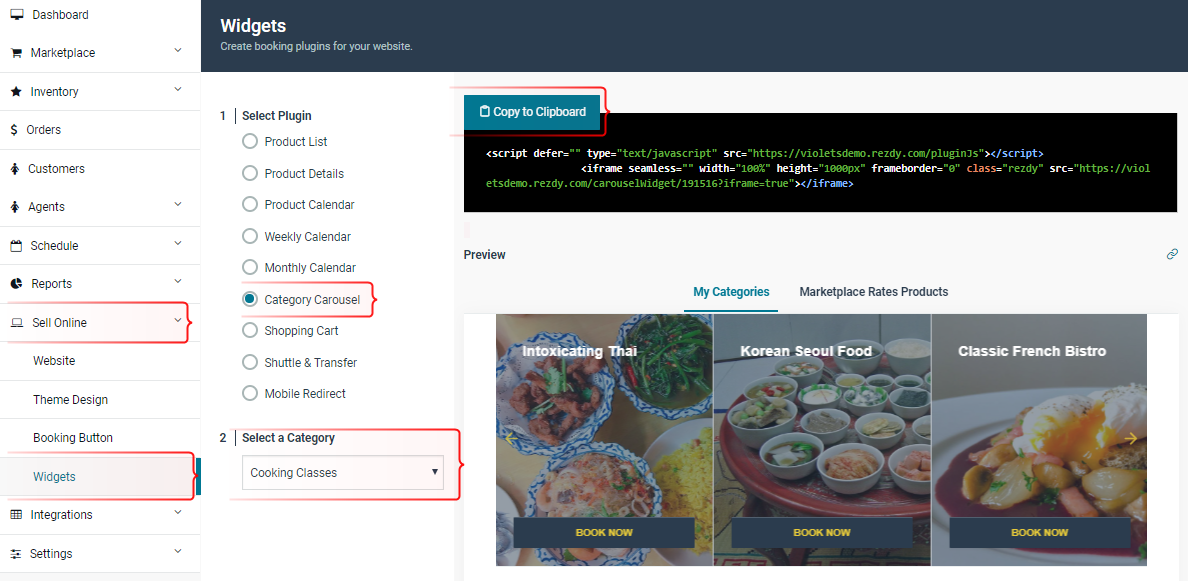Click the Marketplace cart icon
The width and height of the screenshot is (1188, 581).
click(16, 53)
